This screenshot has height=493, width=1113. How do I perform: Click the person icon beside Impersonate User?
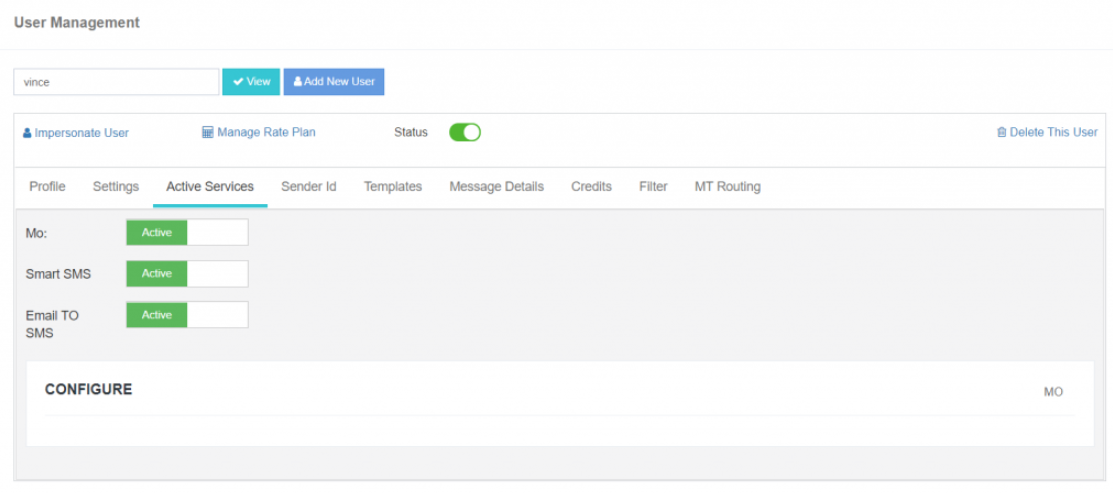tap(27, 133)
